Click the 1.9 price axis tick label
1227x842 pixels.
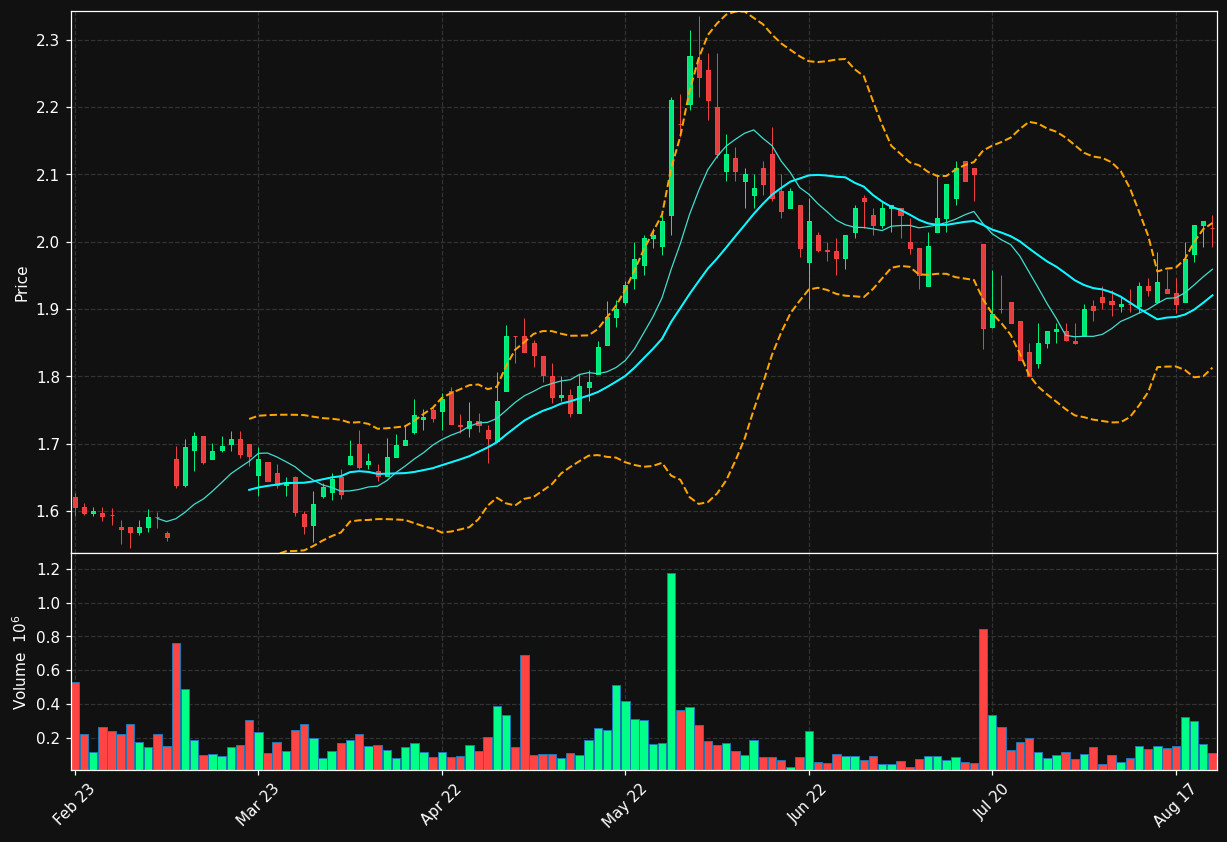coord(49,310)
